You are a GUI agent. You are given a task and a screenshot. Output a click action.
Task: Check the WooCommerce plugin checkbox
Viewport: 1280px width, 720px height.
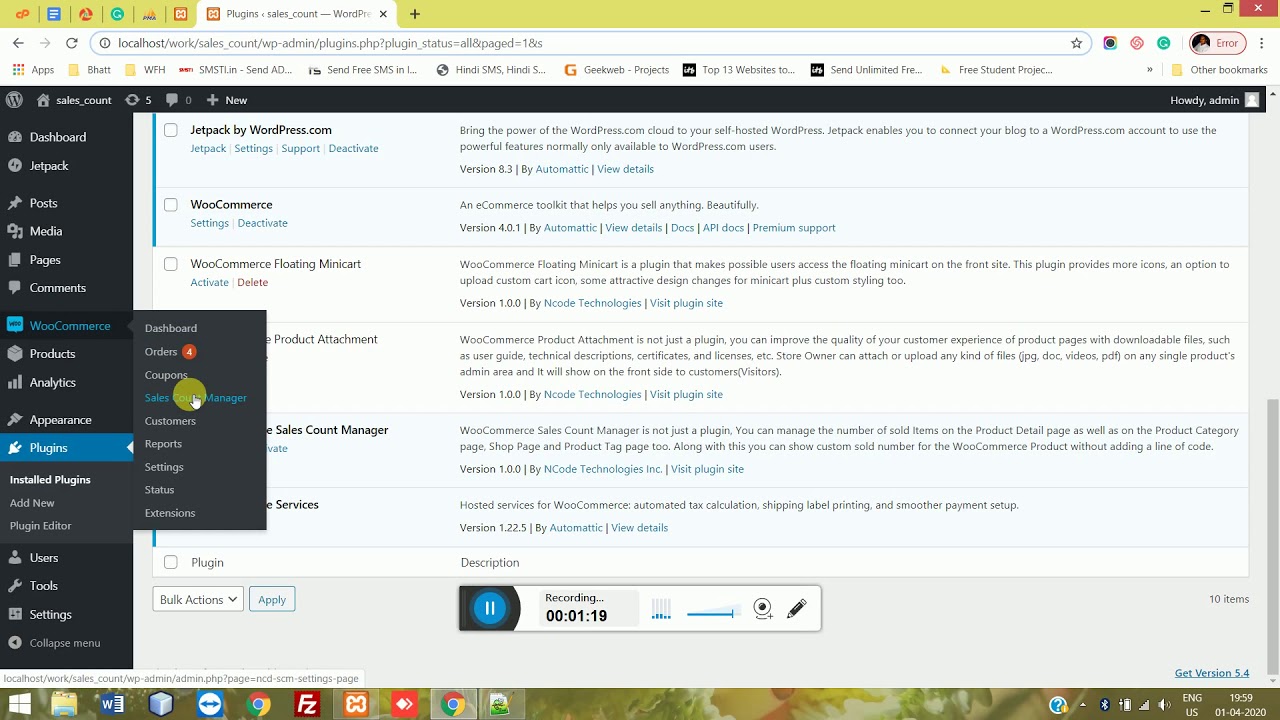[171, 205]
